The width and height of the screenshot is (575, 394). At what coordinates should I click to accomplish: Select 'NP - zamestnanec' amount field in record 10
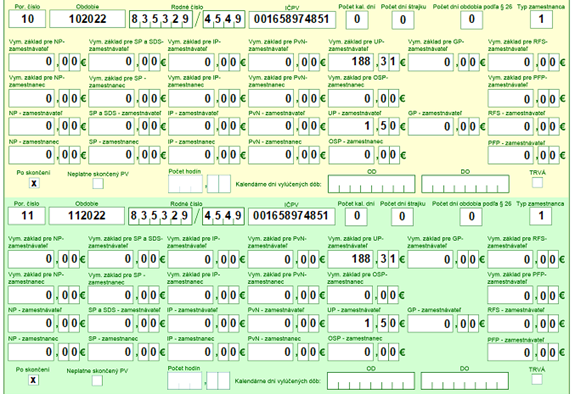(x=32, y=155)
